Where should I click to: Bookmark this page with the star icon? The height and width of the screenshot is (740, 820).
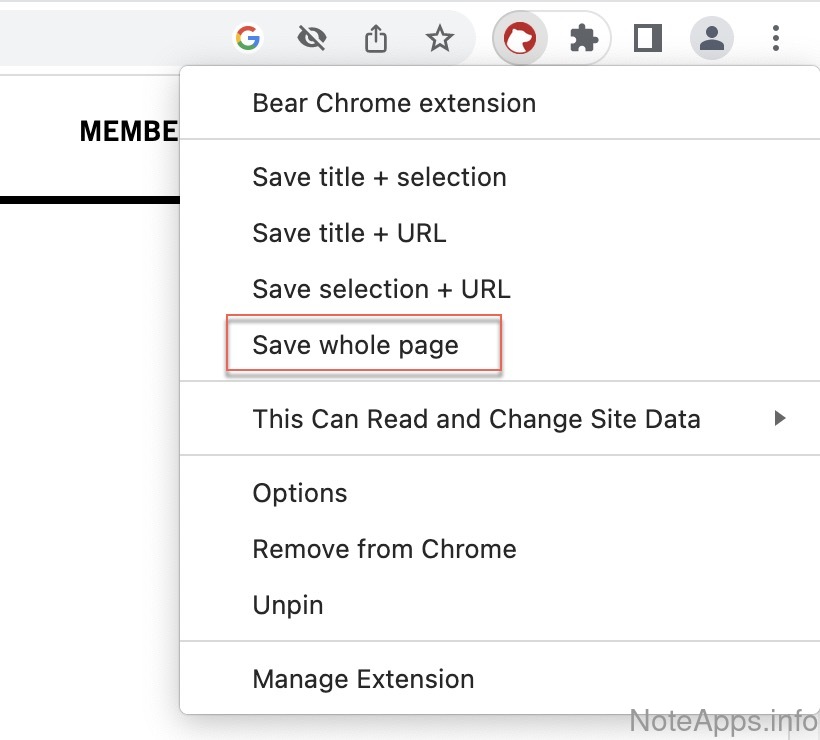point(439,39)
